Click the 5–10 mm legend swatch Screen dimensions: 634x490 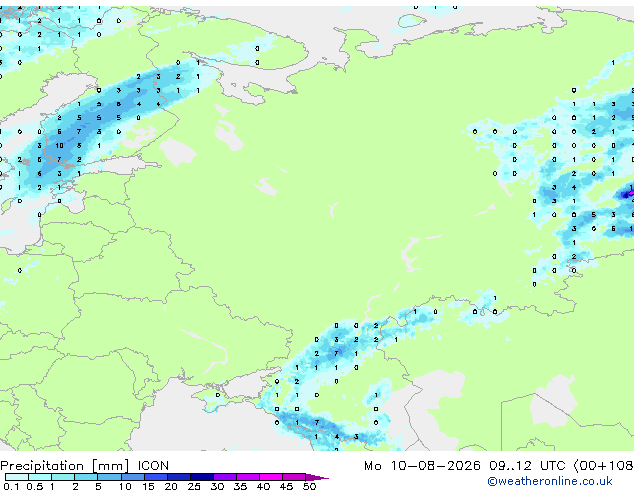tap(110, 477)
